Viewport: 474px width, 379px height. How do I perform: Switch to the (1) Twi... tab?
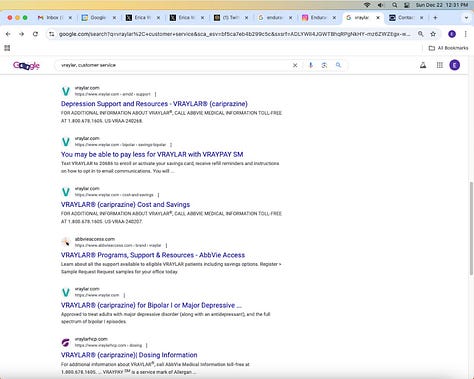pyautogui.click(x=231, y=18)
